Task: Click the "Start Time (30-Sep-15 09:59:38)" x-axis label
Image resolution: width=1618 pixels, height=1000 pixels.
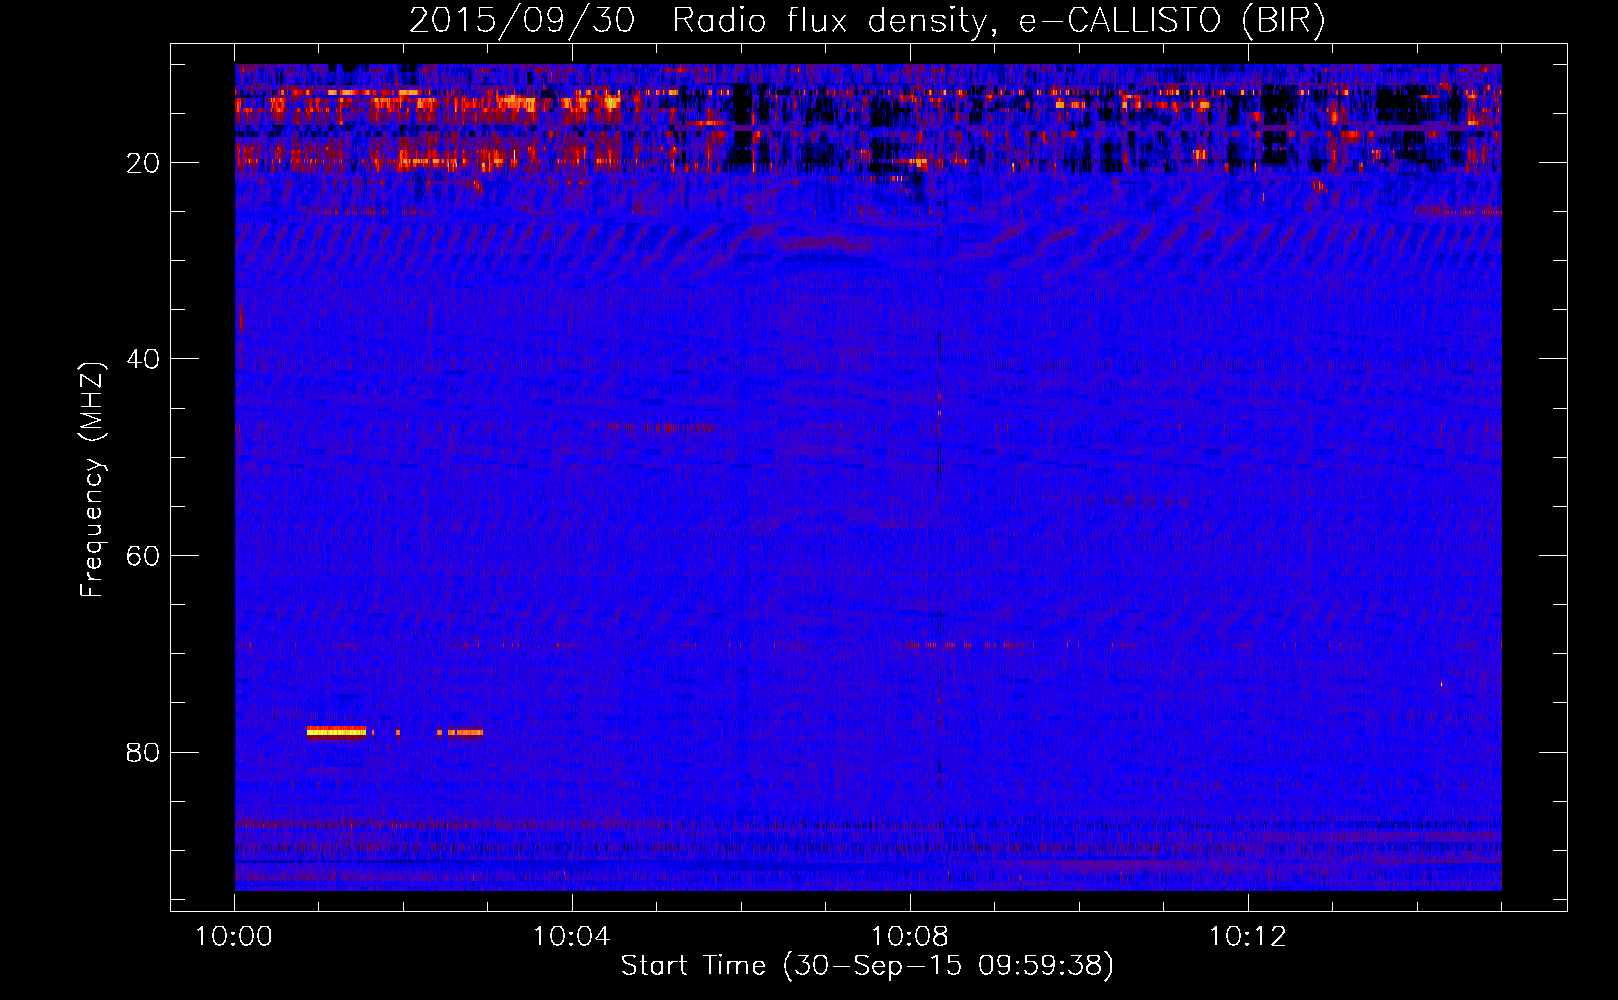Action: click(x=867, y=966)
